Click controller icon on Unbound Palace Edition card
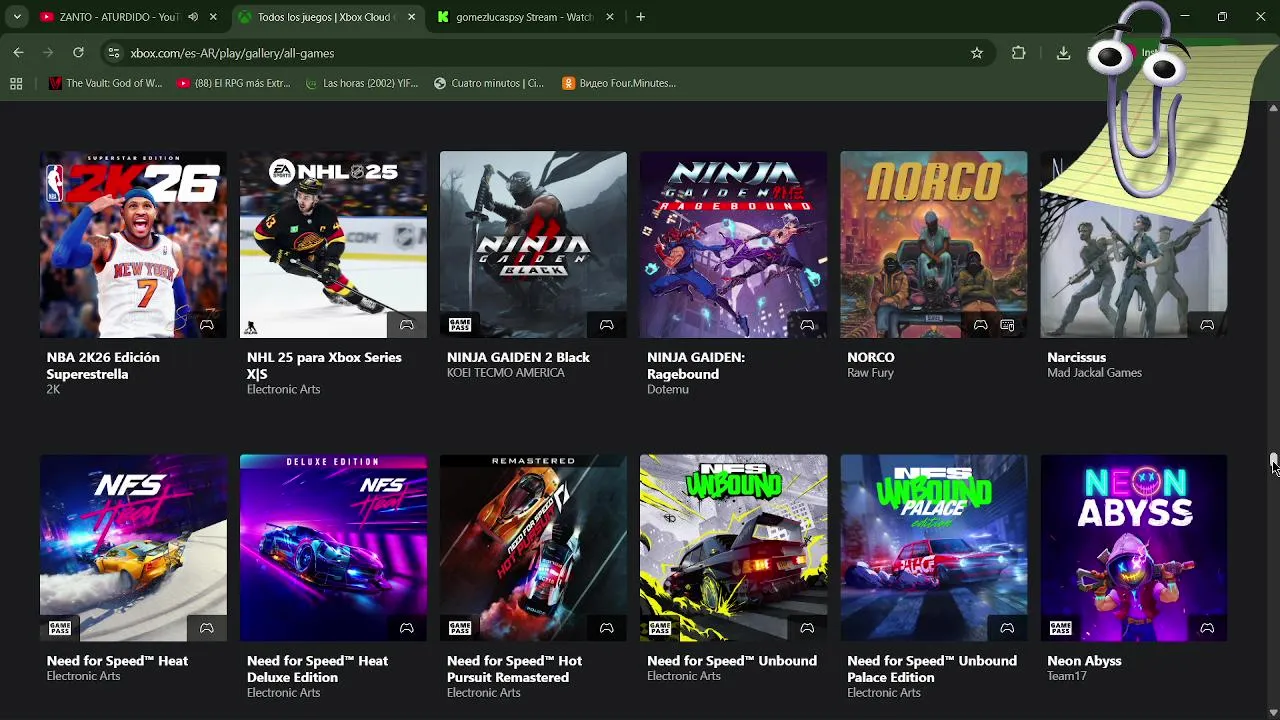1280x720 pixels. coord(1007,628)
